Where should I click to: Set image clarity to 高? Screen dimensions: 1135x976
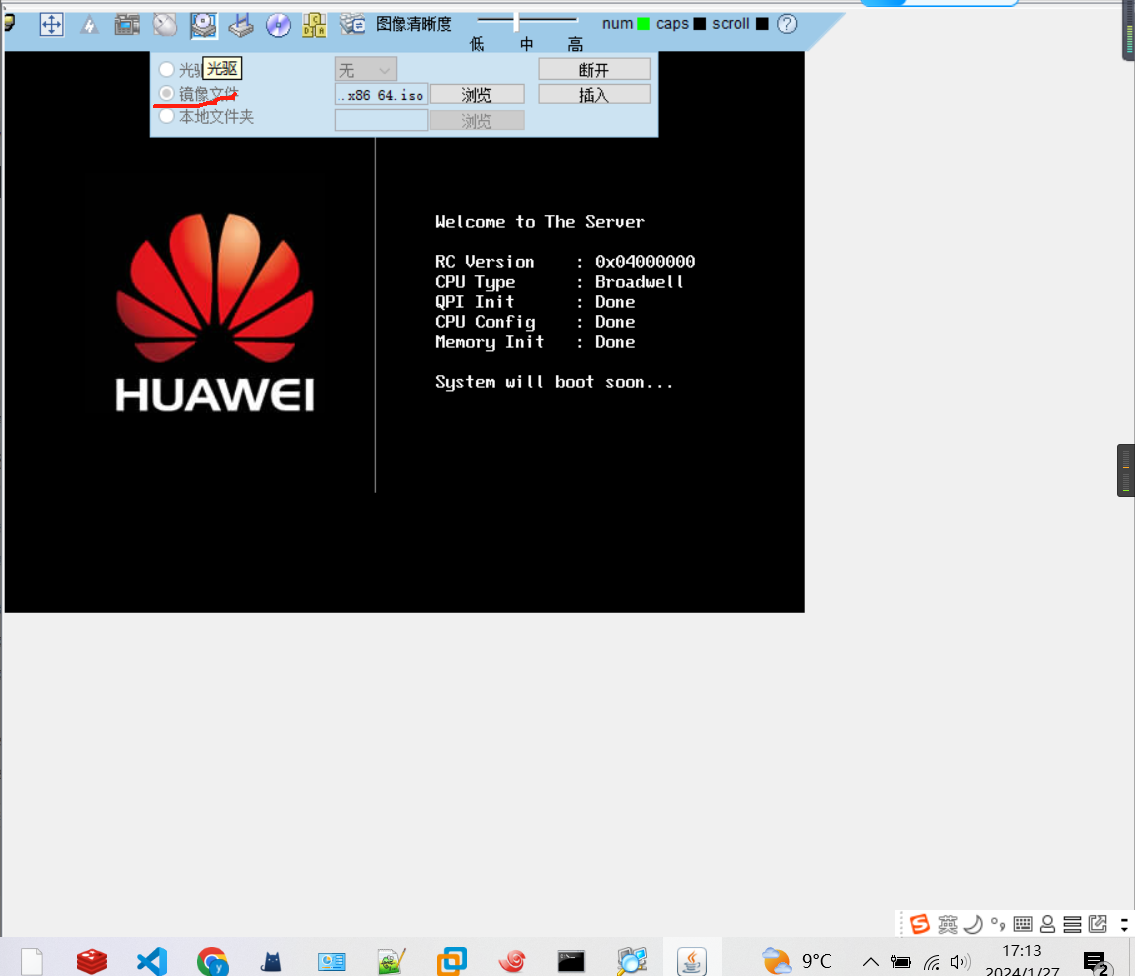click(575, 44)
